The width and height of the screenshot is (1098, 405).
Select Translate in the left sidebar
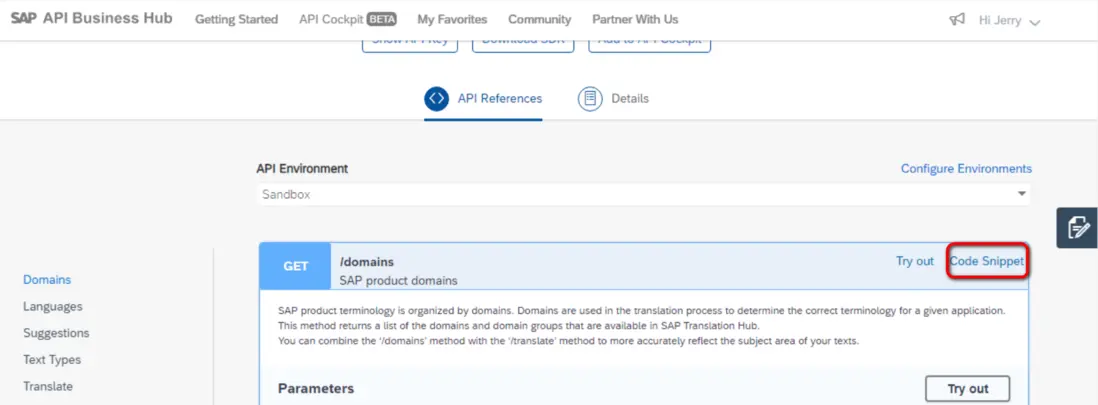coord(48,386)
